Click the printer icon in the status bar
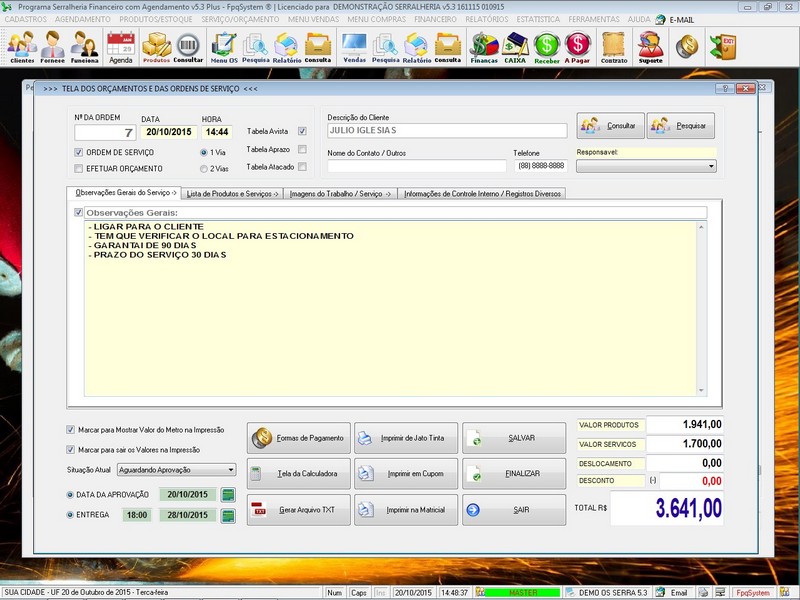The width and height of the screenshot is (800, 600). click(x=704, y=592)
